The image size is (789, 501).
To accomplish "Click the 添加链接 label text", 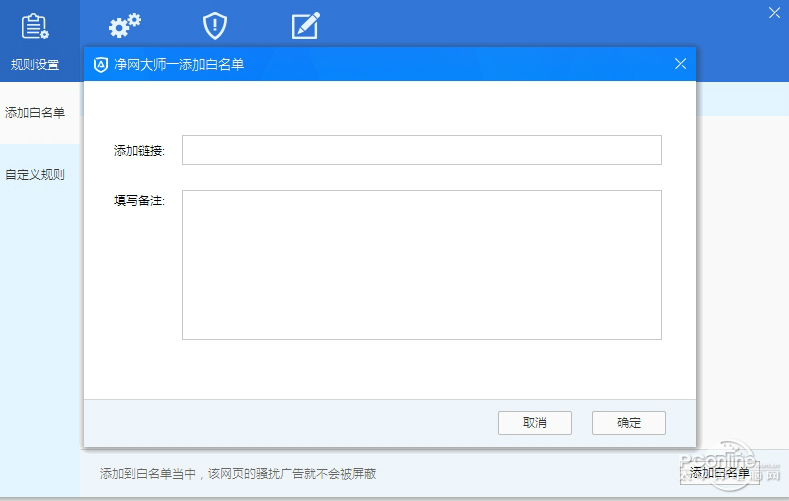I will (139, 150).
